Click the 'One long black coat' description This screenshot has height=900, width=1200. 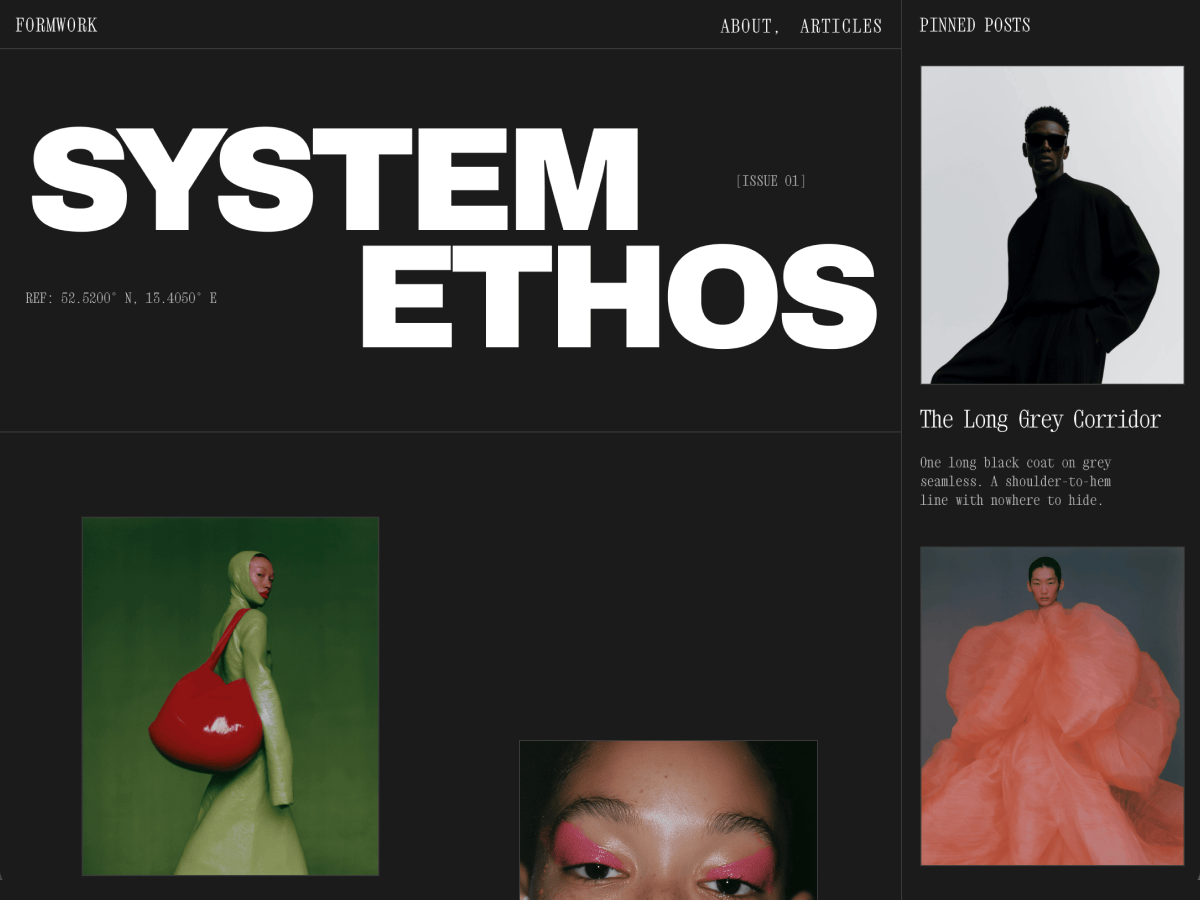pyautogui.click(x=1016, y=481)
